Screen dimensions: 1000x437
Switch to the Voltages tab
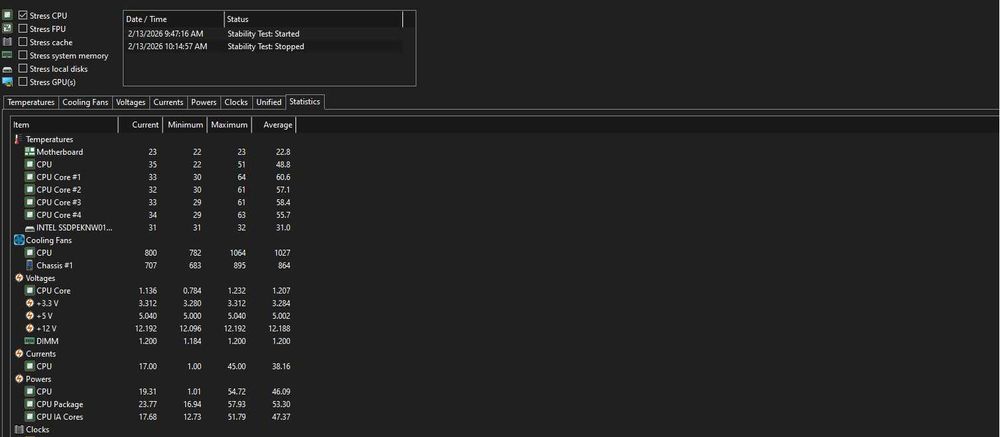[x=131, y=102]
